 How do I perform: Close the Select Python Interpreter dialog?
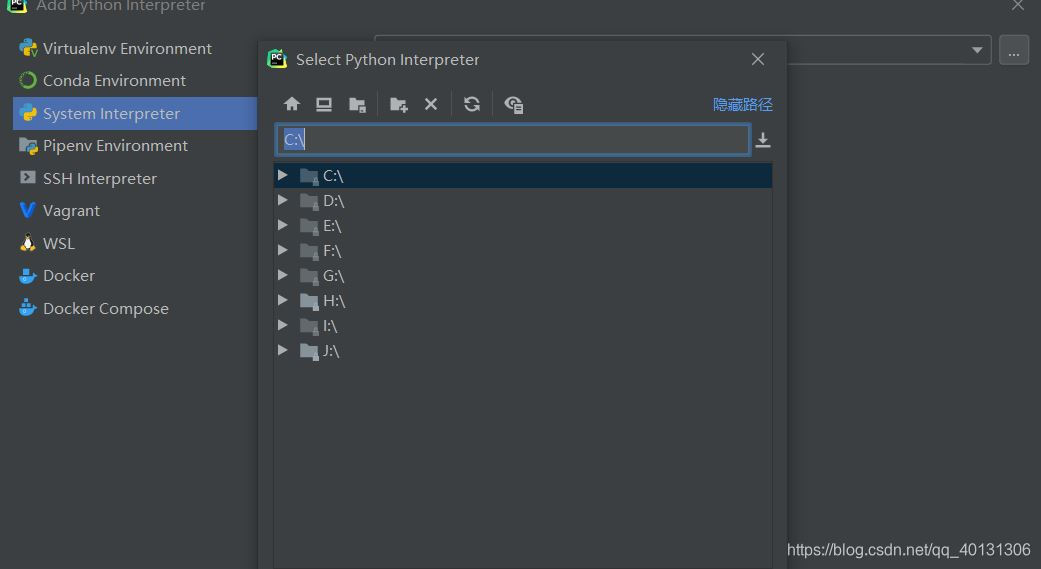(x=758, y=59)
